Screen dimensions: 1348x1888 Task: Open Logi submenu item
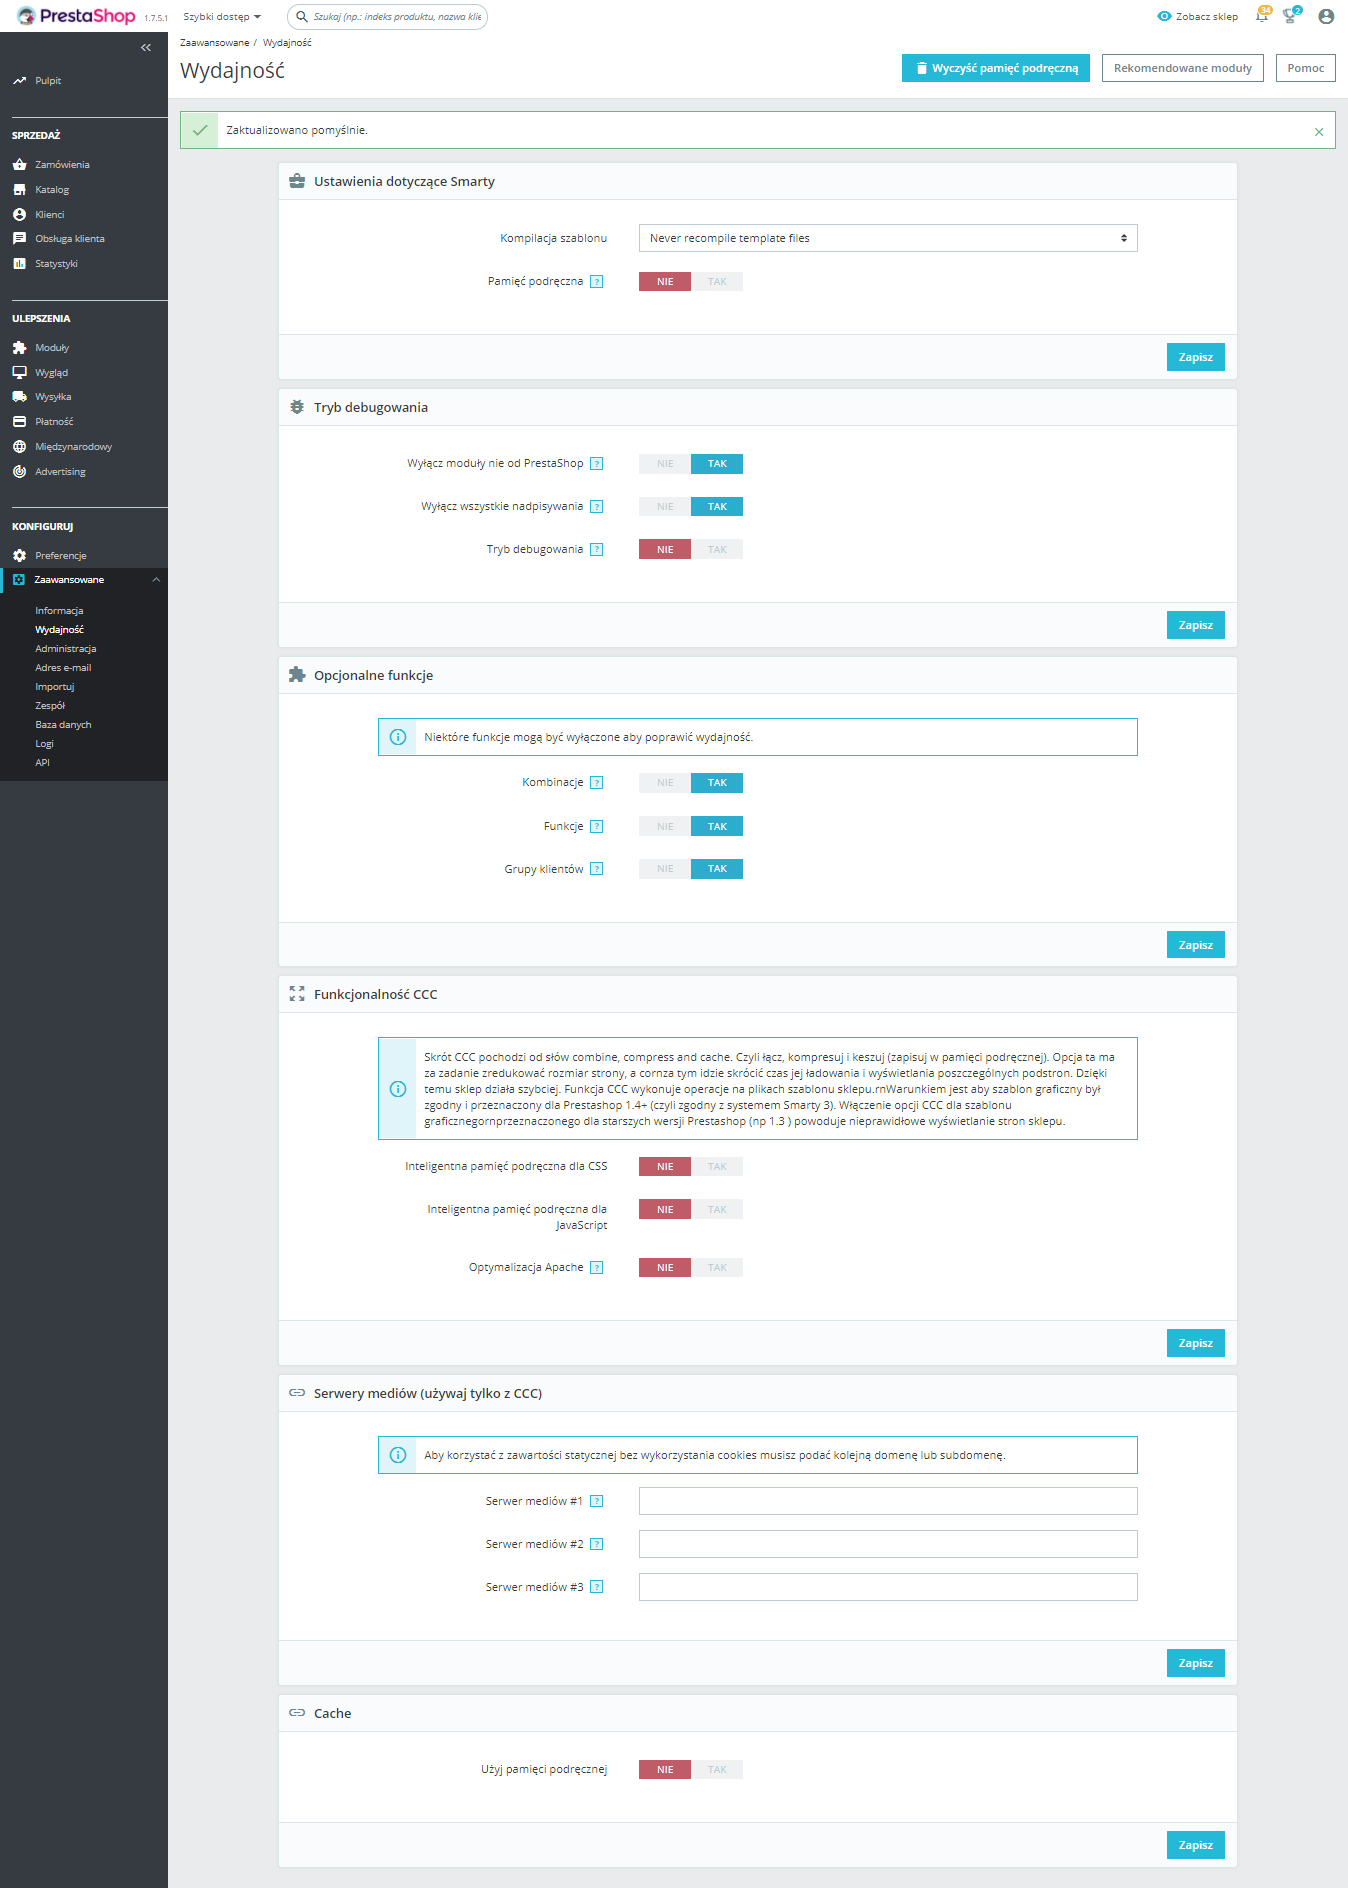pos(44,744)
